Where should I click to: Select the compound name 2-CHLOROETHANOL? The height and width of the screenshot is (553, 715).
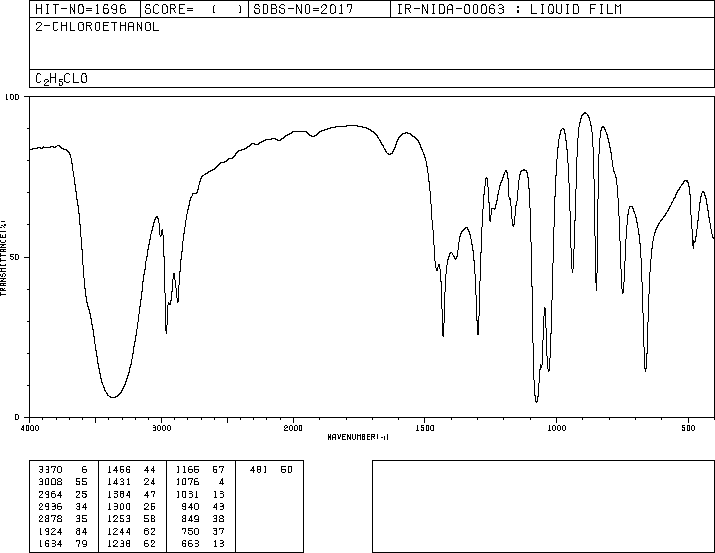pyautogui.click(x=97, y=27)
